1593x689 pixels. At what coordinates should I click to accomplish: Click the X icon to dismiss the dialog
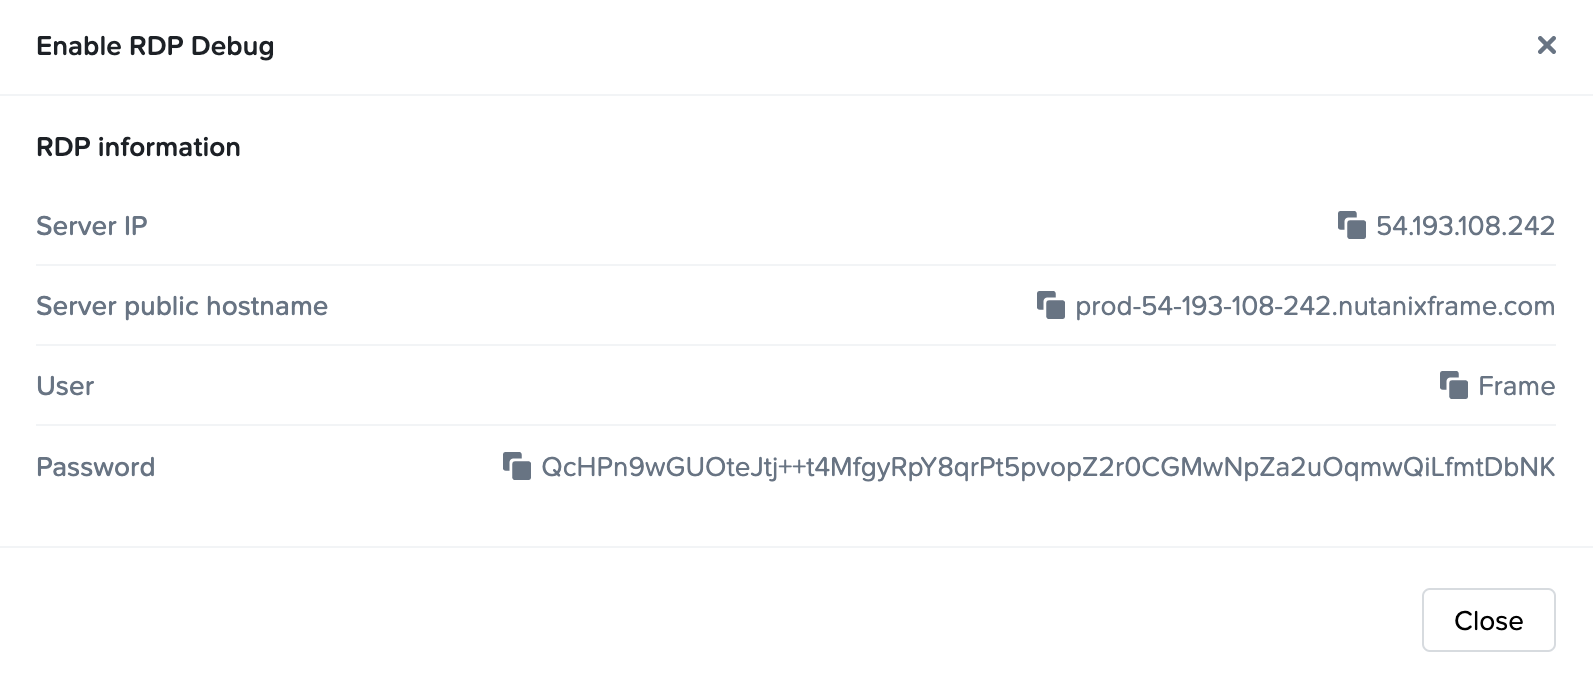(x=1546, y=45)
